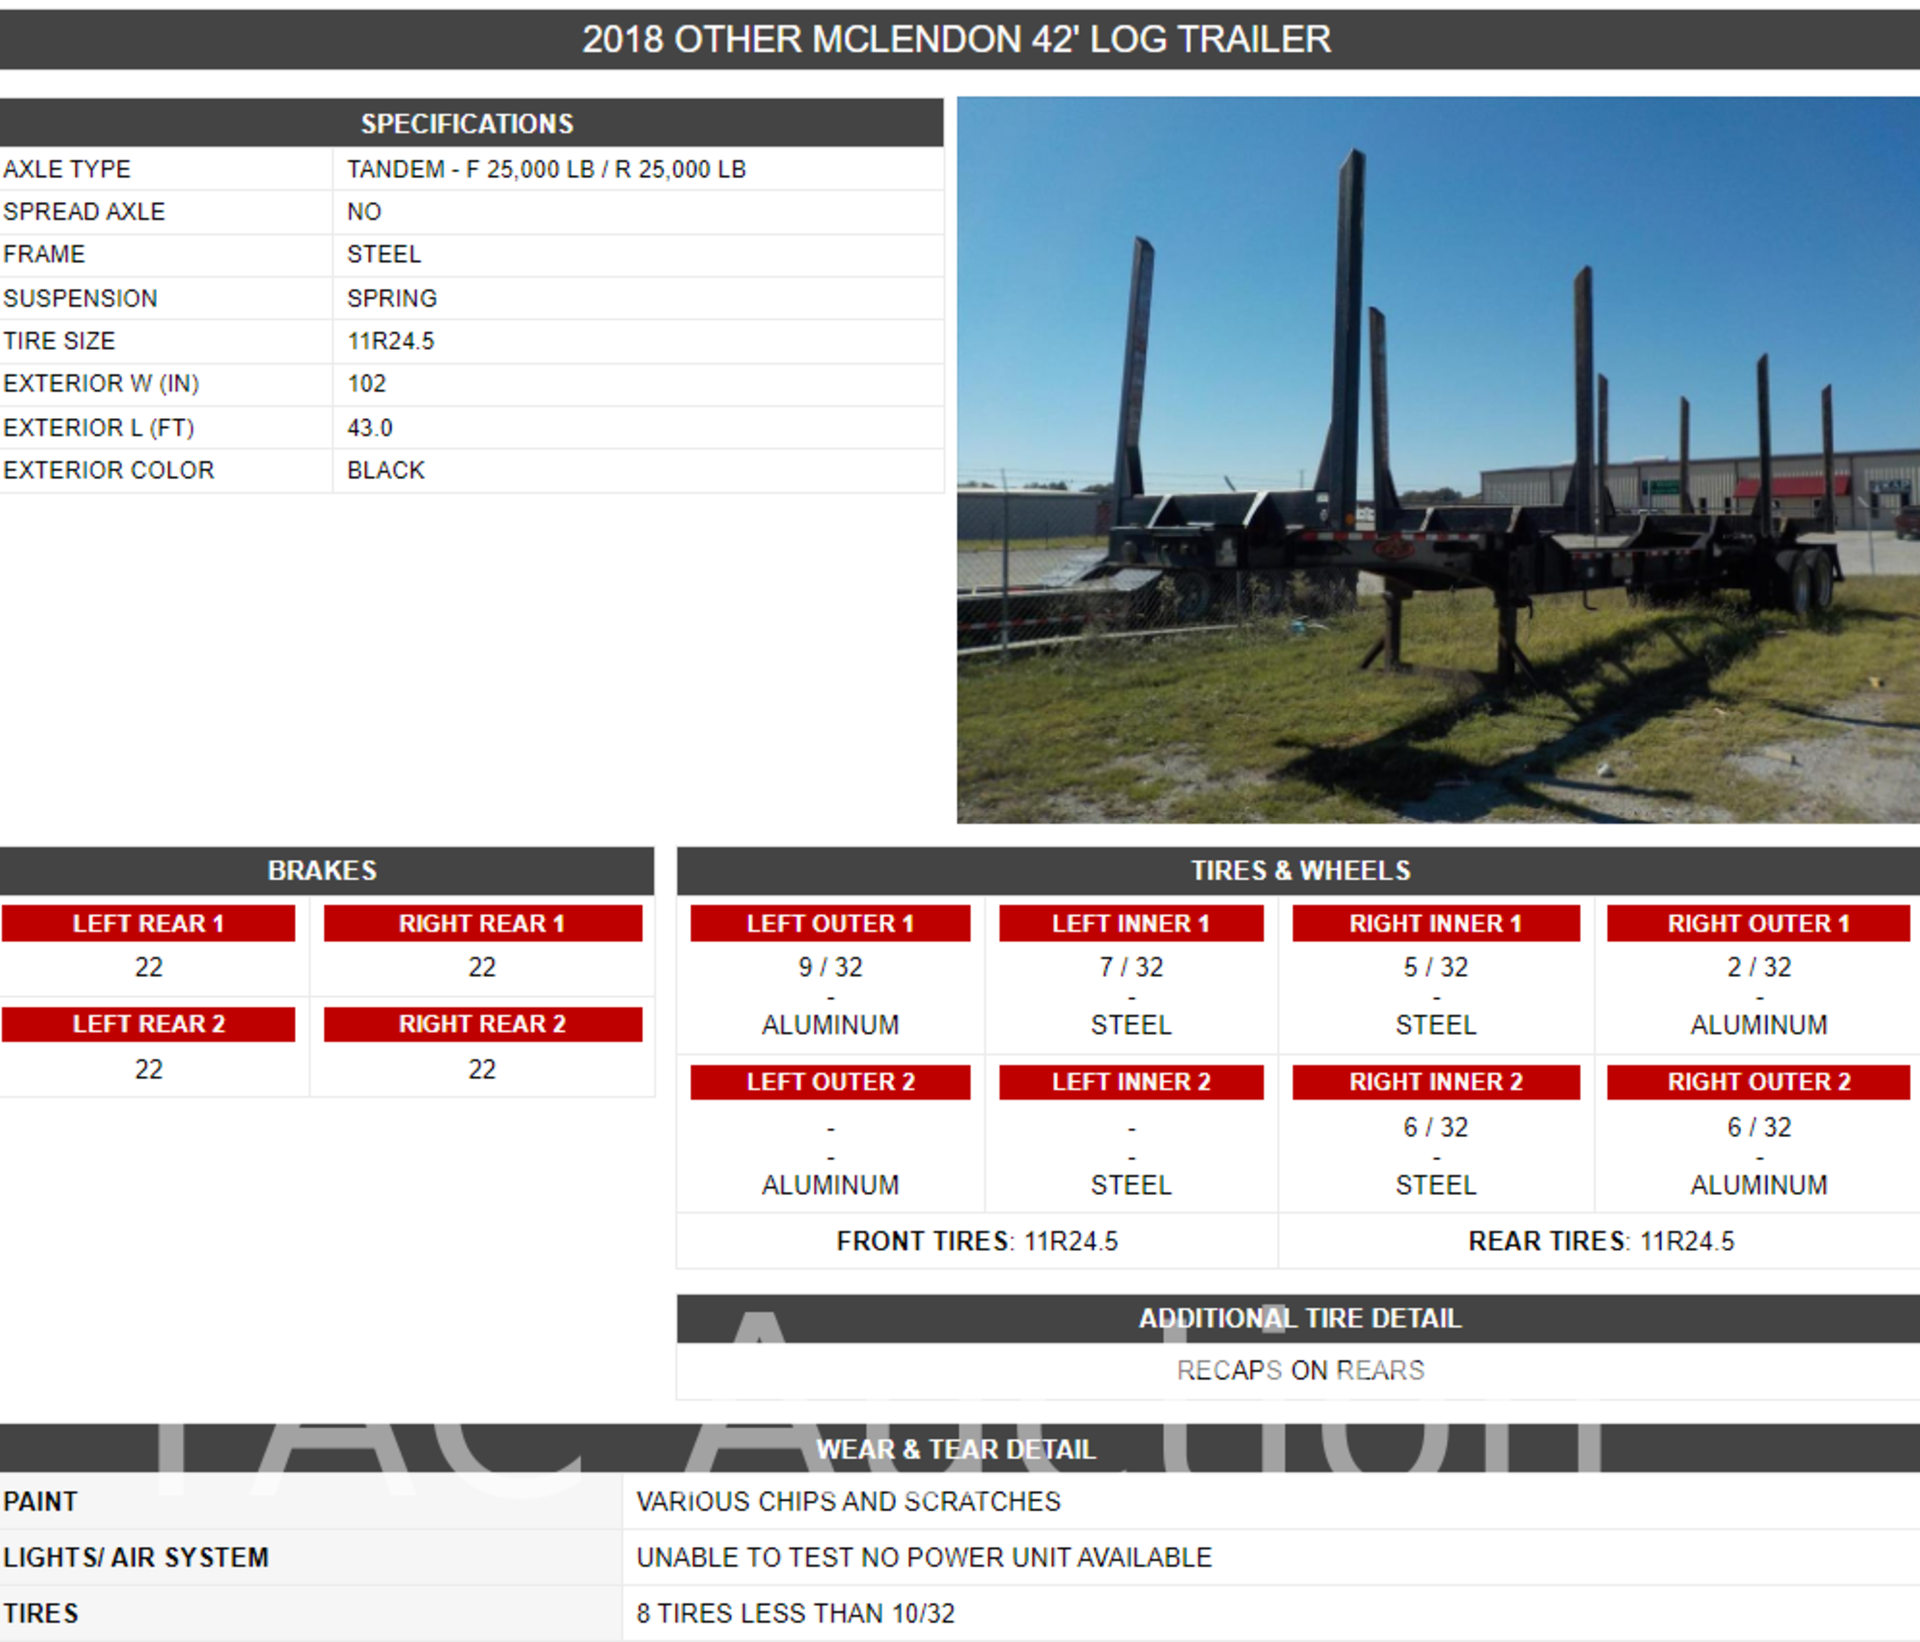Click the 43.0 exterior length value
Viewport: 1920px width, 1642px height.
click(370, 428)
